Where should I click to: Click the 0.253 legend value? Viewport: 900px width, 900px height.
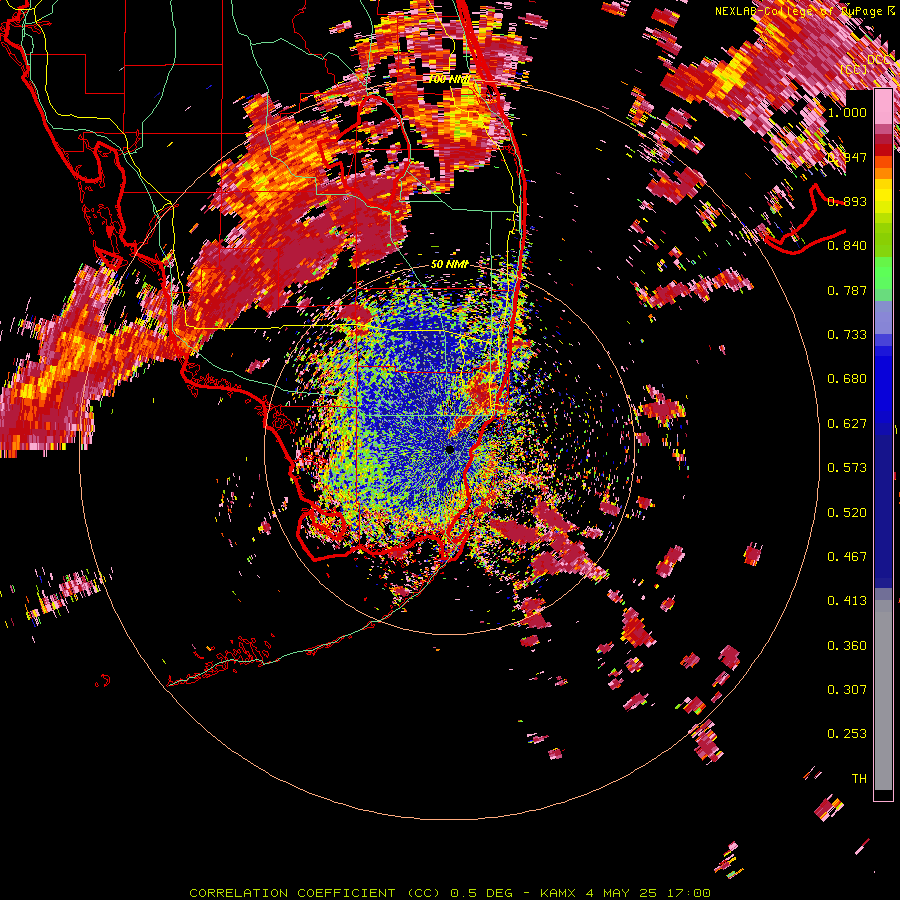pos(847,734)
